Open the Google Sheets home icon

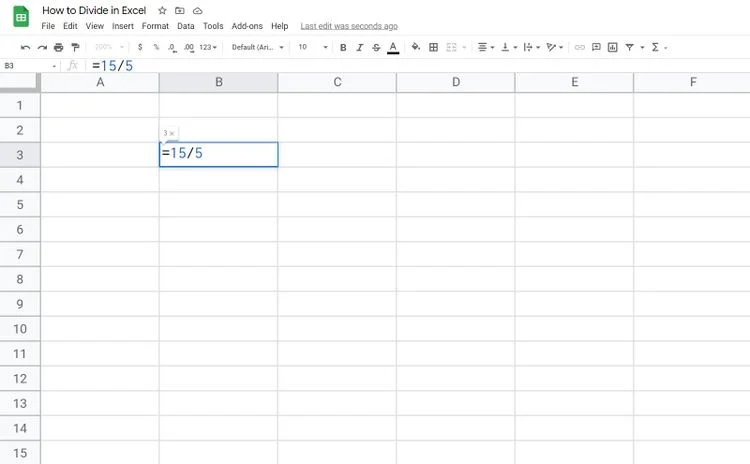[21, 17]
